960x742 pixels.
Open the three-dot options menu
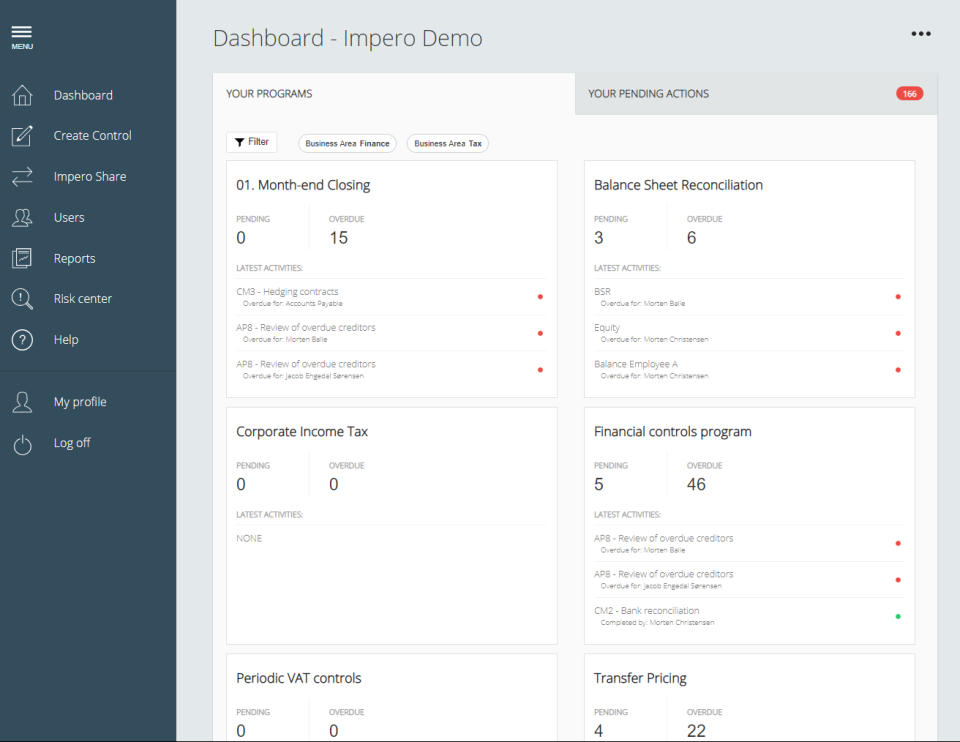pyautogui.click(x=921, y=34)
